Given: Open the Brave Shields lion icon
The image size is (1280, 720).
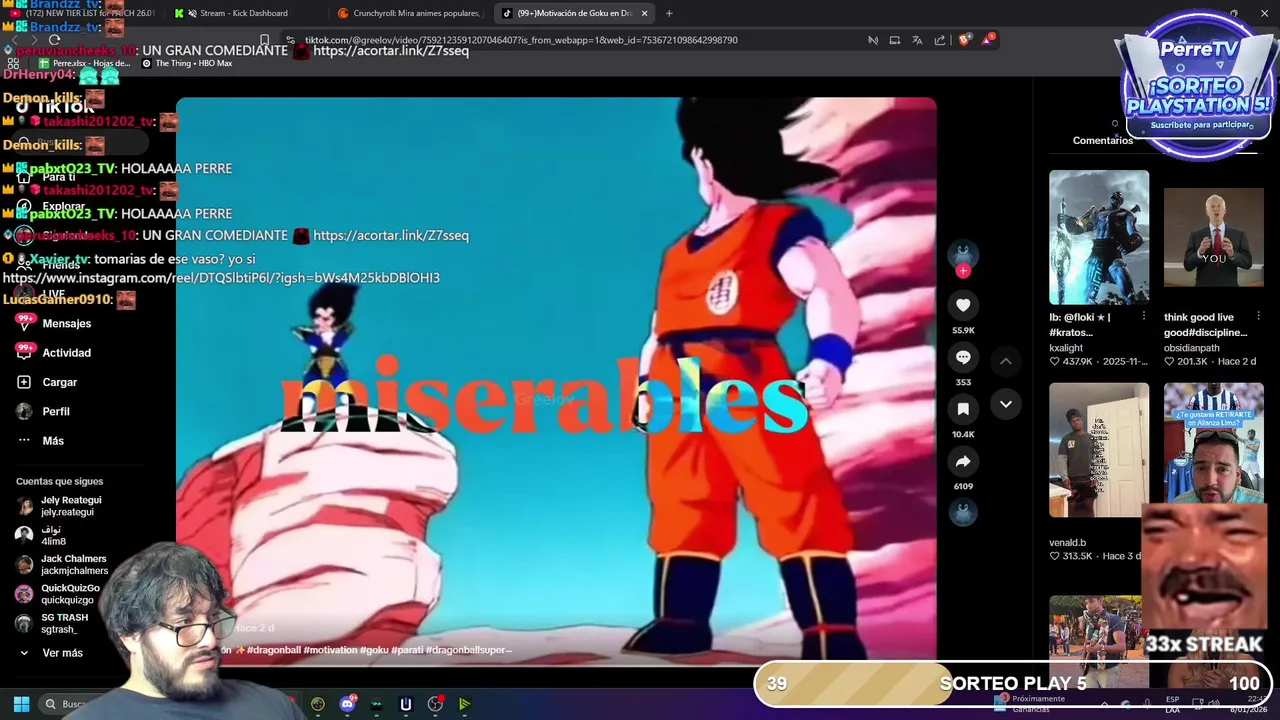Looking at the screenshot, I should pyautogui.click(x=964, y=40).
